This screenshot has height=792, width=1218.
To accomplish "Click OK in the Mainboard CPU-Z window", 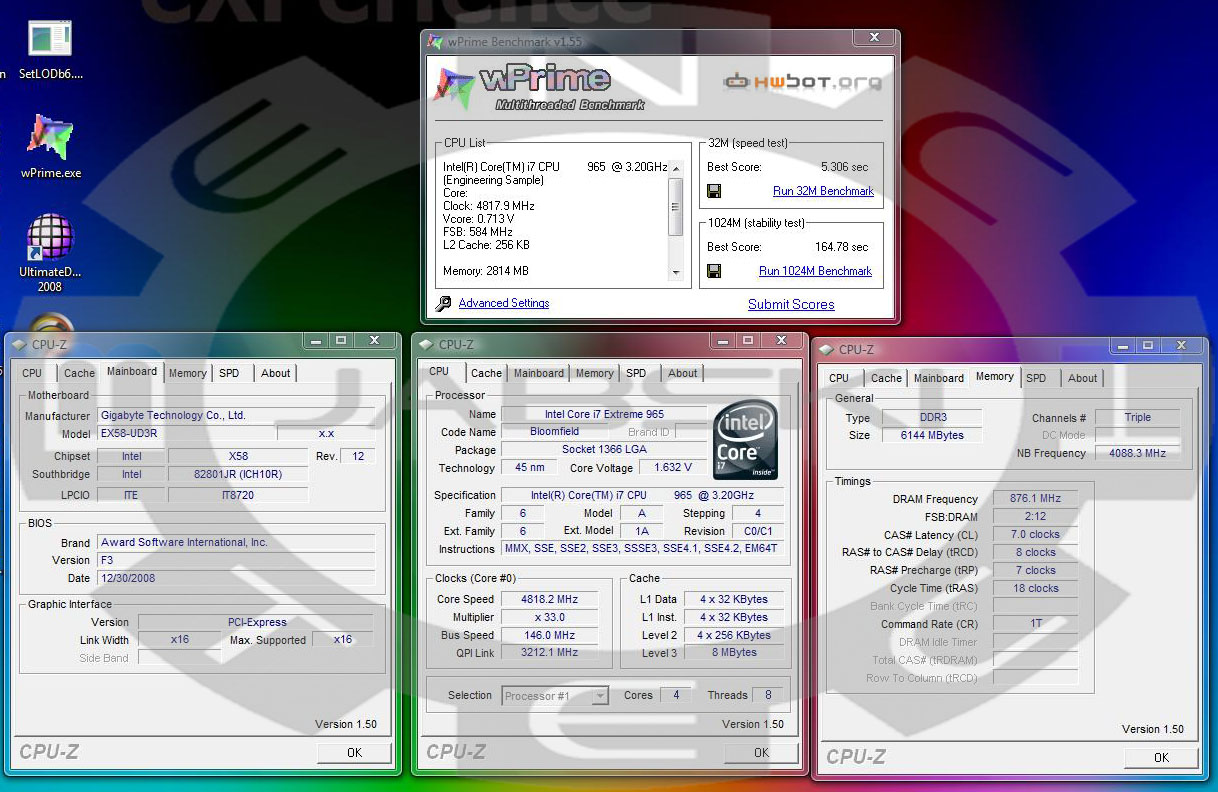I will [x=354, y=752].
